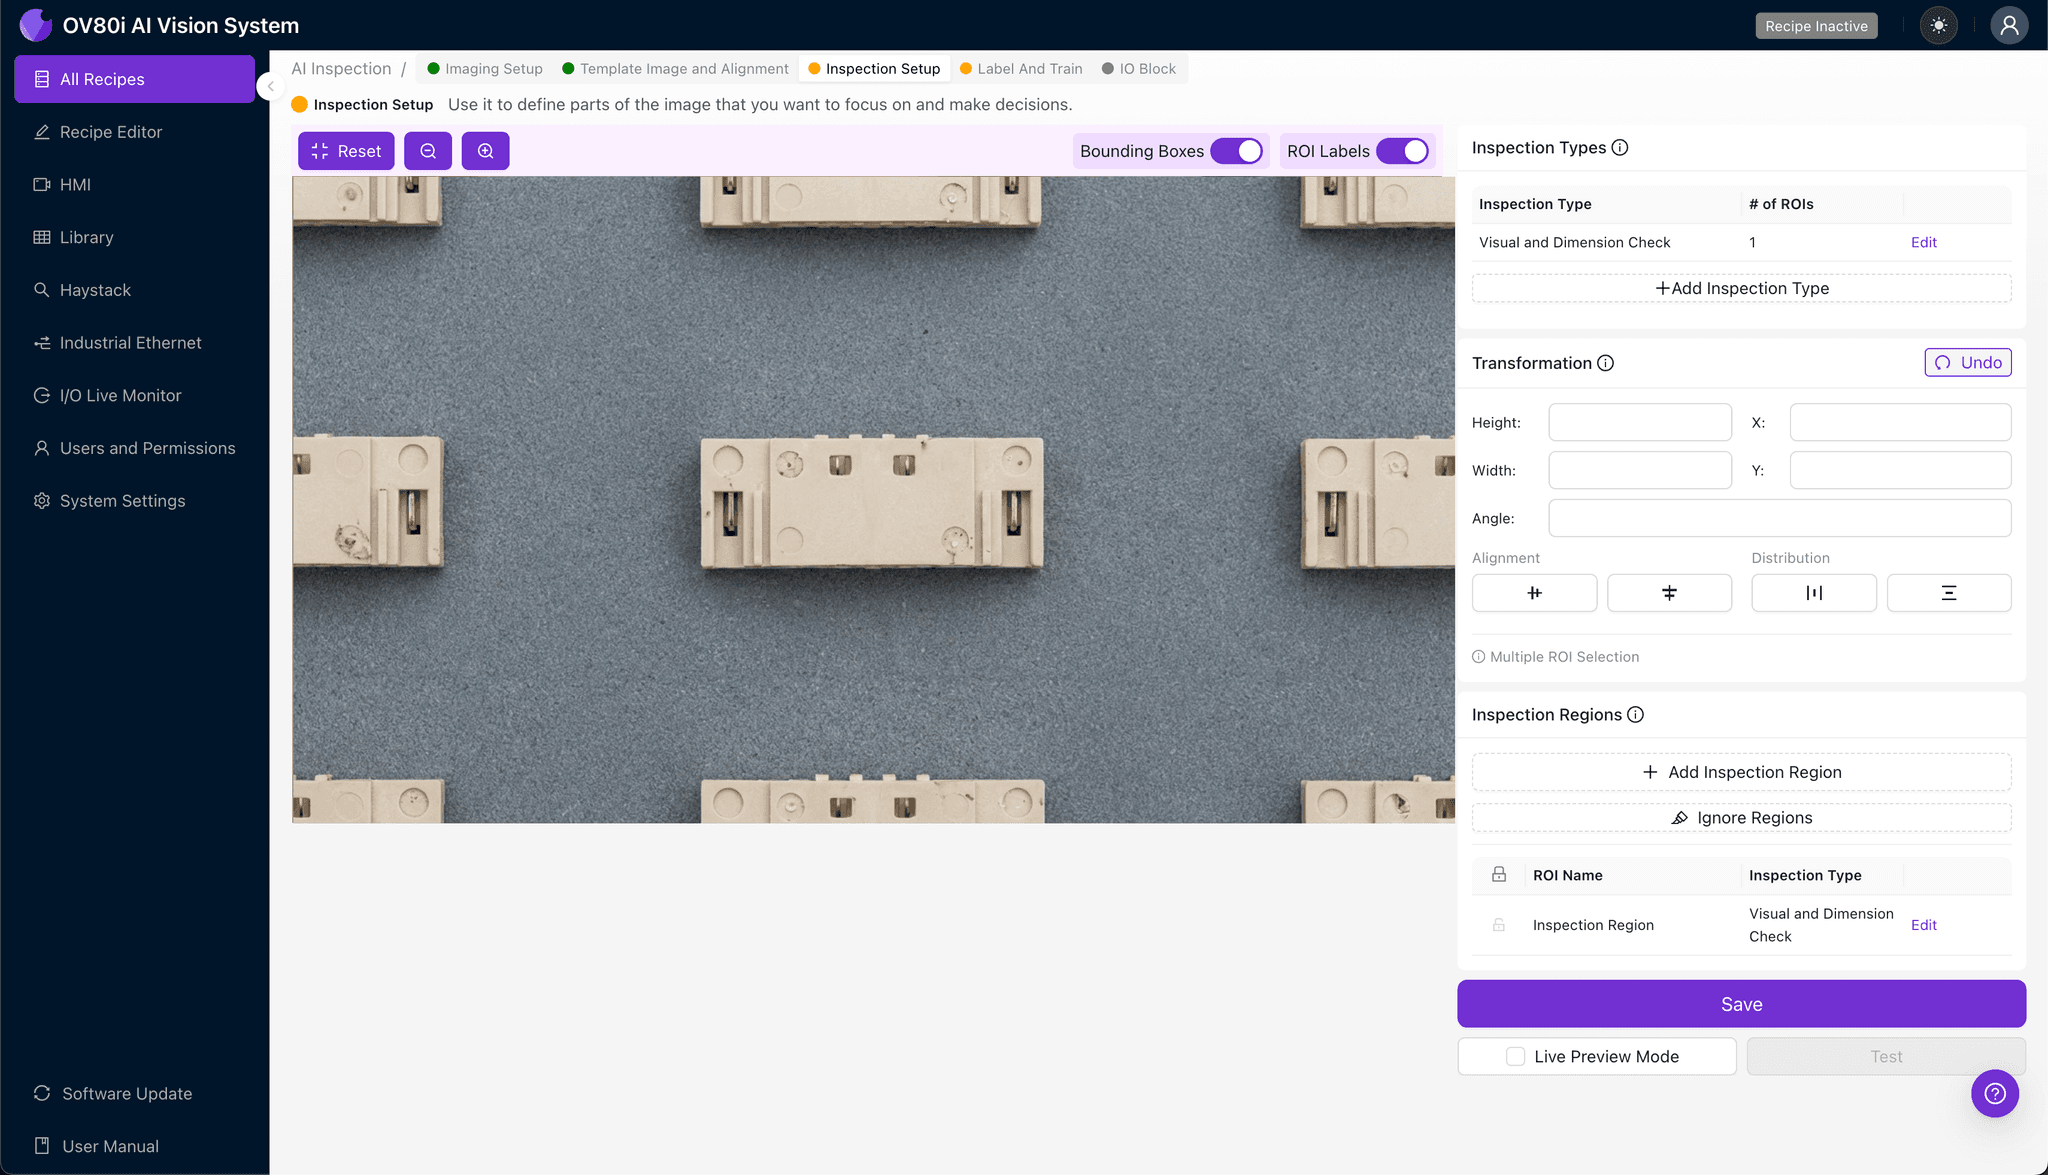Click the Inspection Types info icon
Screen dimensions: 2048x1175
point(1620,148)
